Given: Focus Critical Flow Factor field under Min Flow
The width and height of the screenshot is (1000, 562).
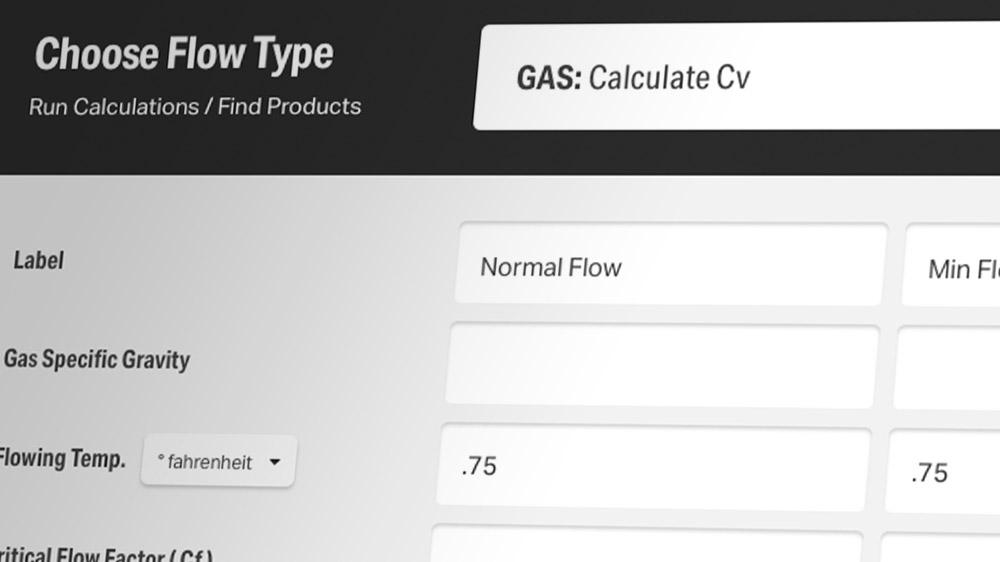Looking at the screenshot, I should pos(939,547).
